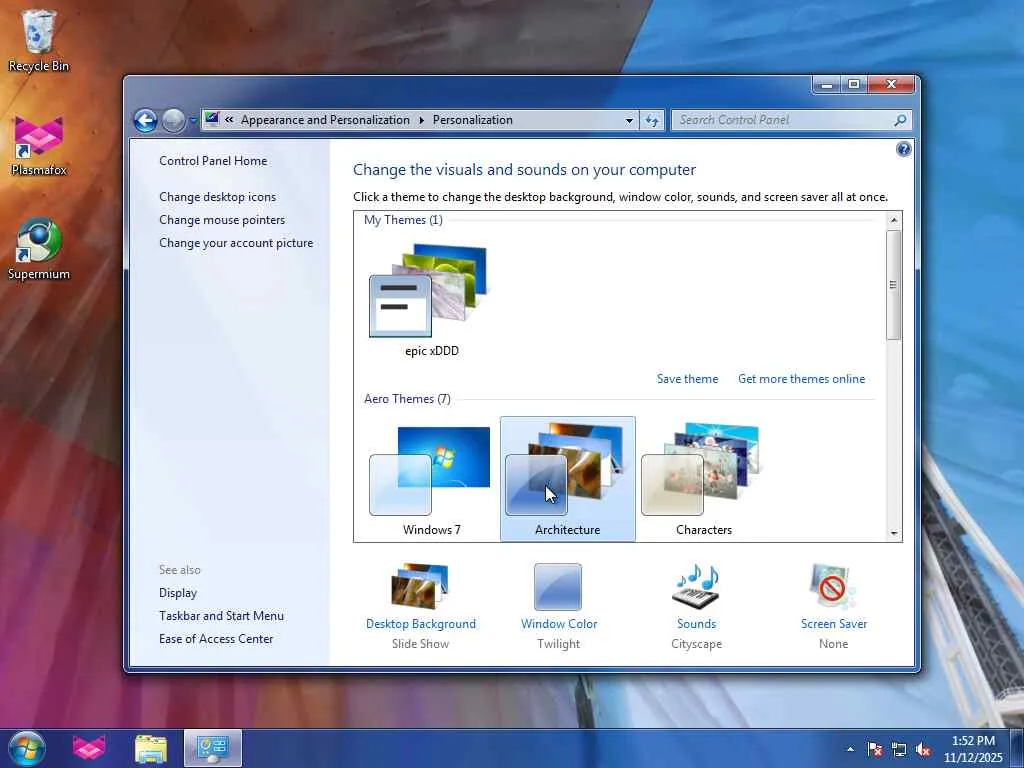Open the muted volume tray icon
Viewport: 1024px width, 768px height.
[923, 749]
